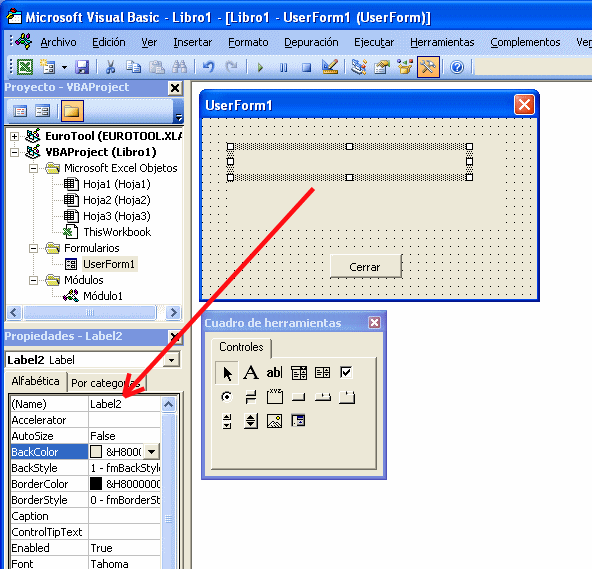Click the Caption property value field
The image size is (592, 569).
pyautogui.click(x=125, y=516)
